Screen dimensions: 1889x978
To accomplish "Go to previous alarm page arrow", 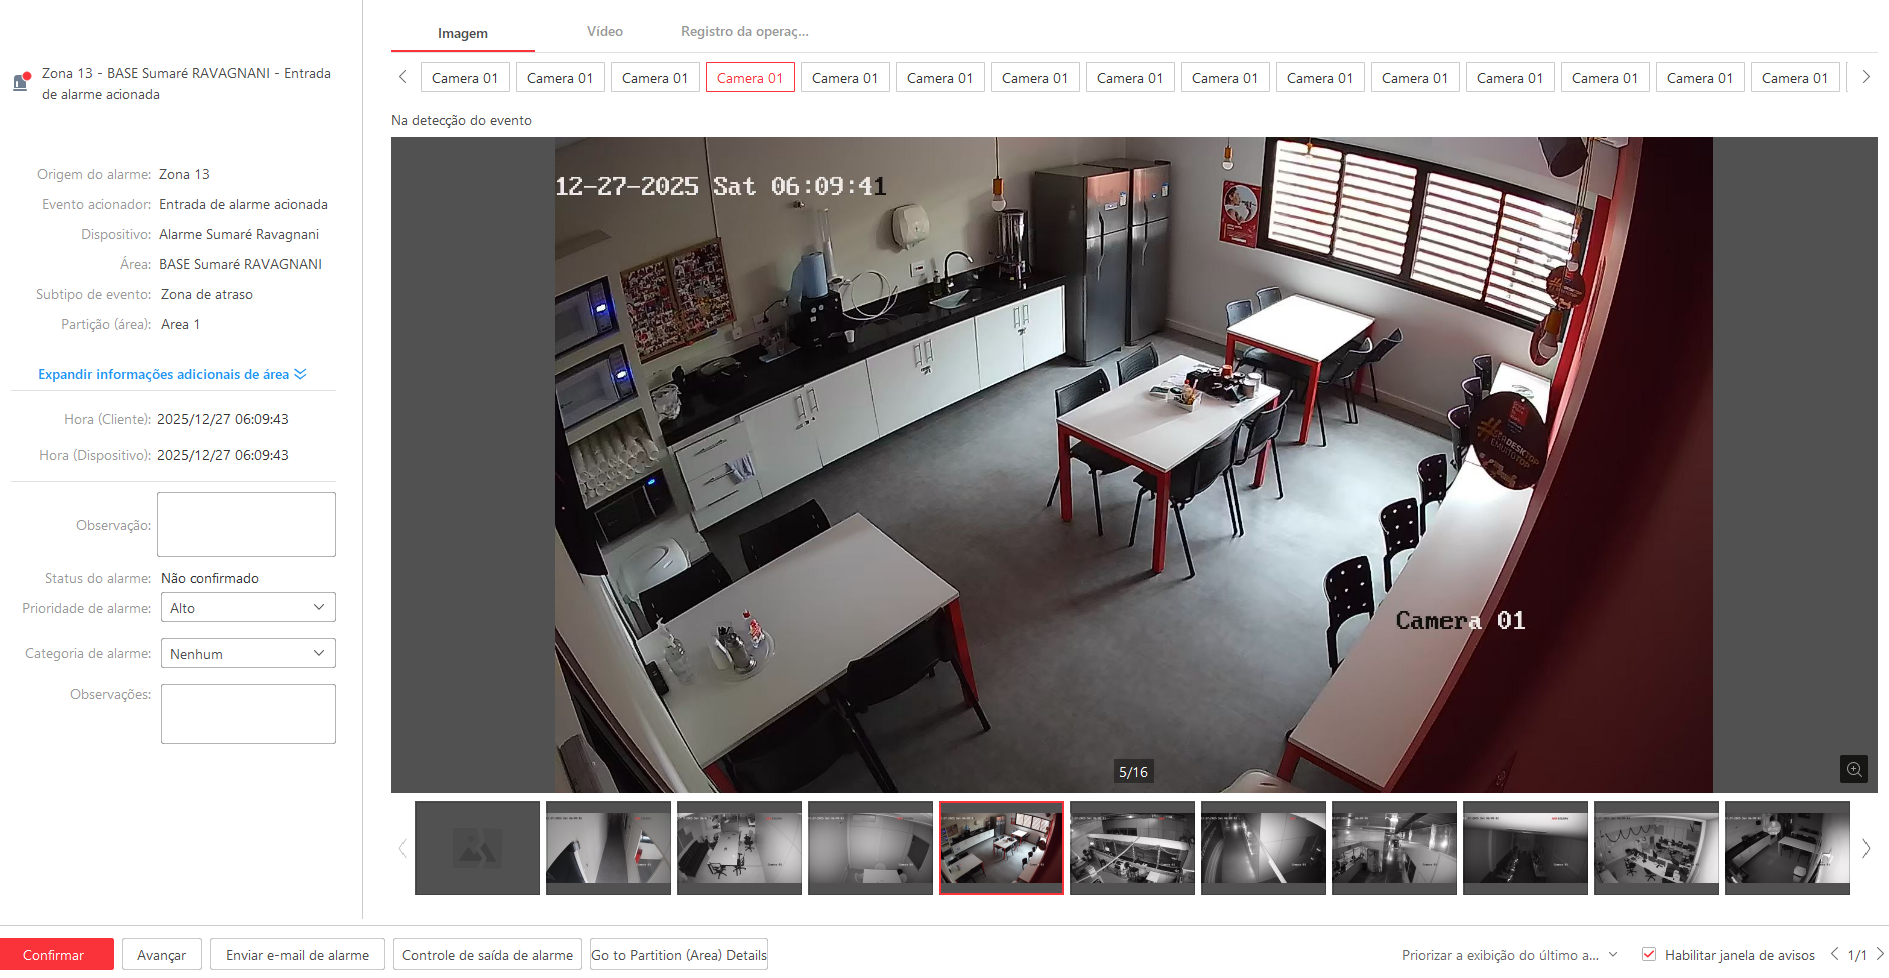I will (x=1834, y=954).
